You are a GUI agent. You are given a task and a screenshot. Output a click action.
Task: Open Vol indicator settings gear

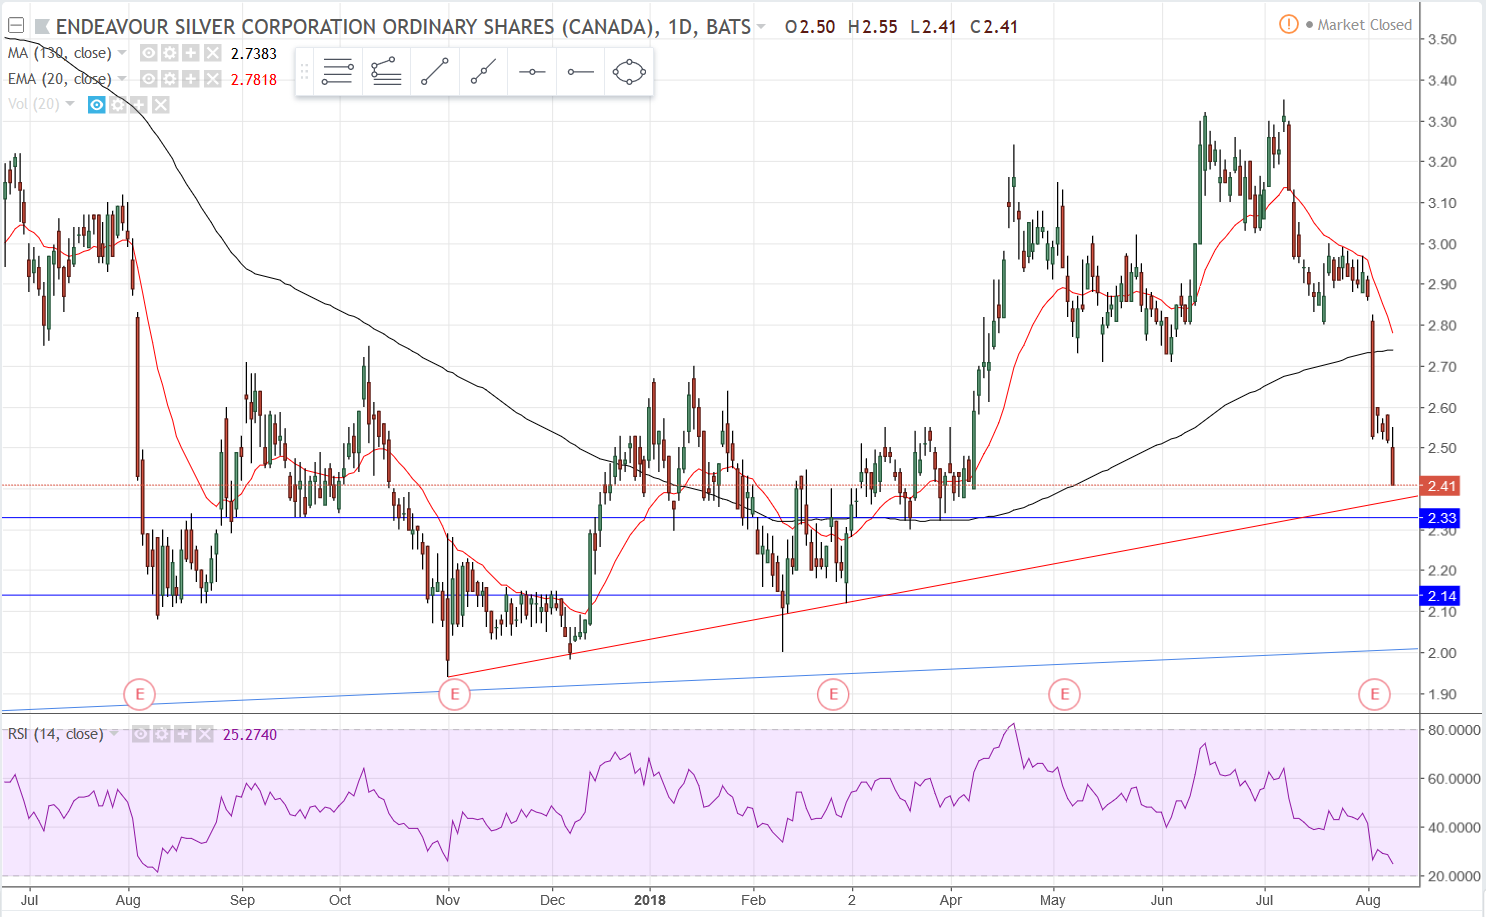118,104
